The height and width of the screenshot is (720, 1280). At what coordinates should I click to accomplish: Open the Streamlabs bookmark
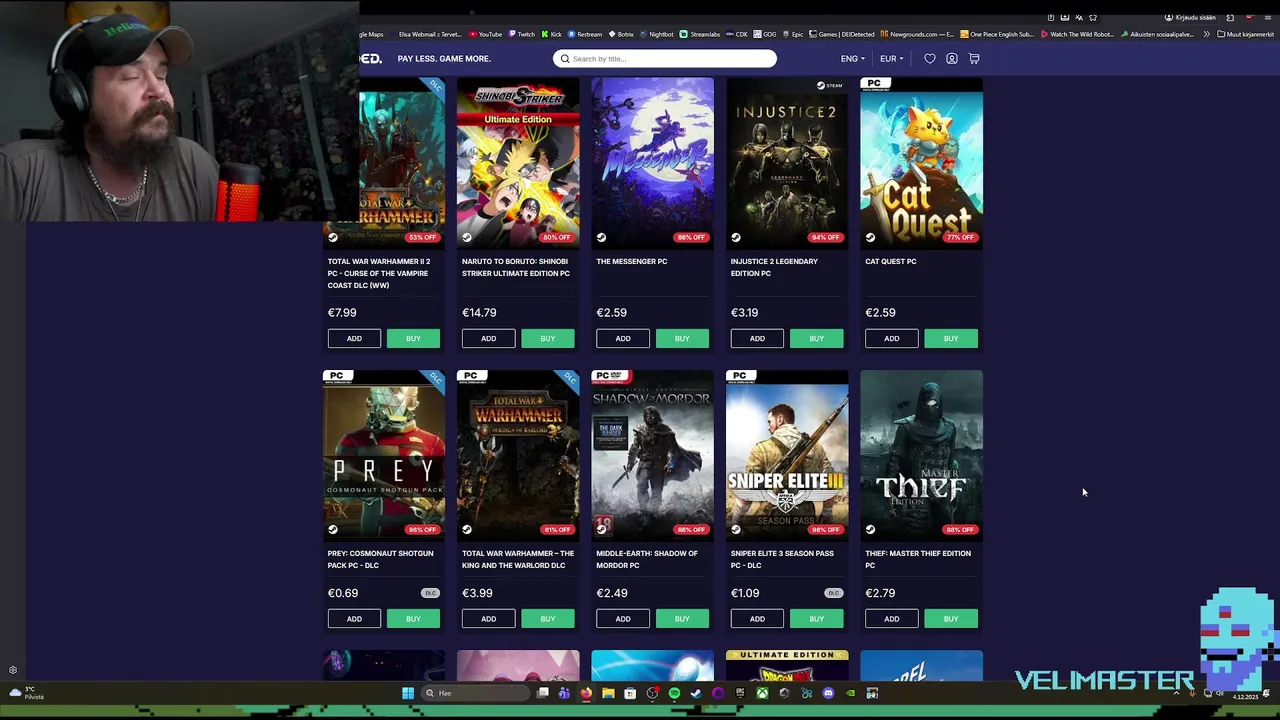tap(700, 34)
